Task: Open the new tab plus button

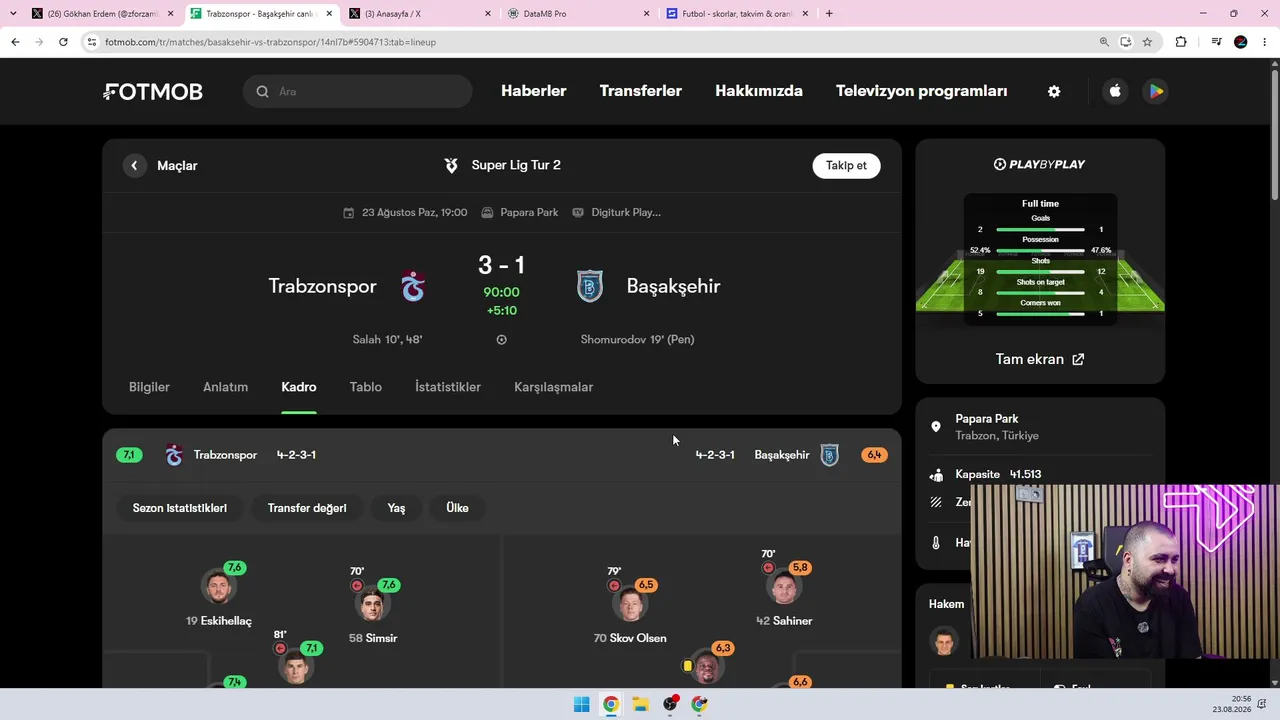Action: coord(829,14)
